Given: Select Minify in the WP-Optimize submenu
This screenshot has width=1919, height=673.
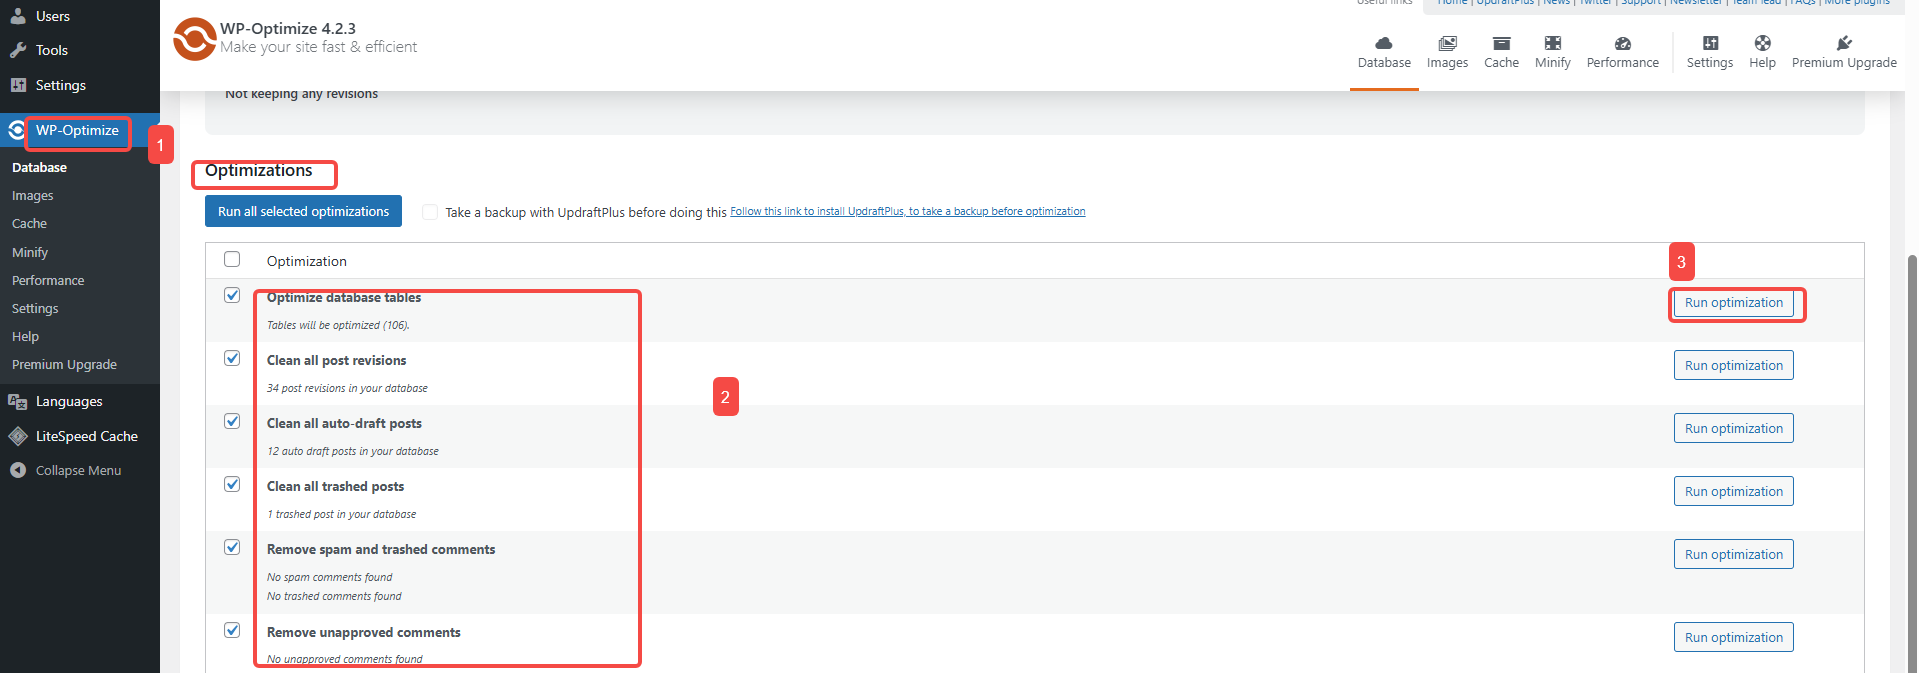Looking at the screenshot, I should [x=30, y=252].
